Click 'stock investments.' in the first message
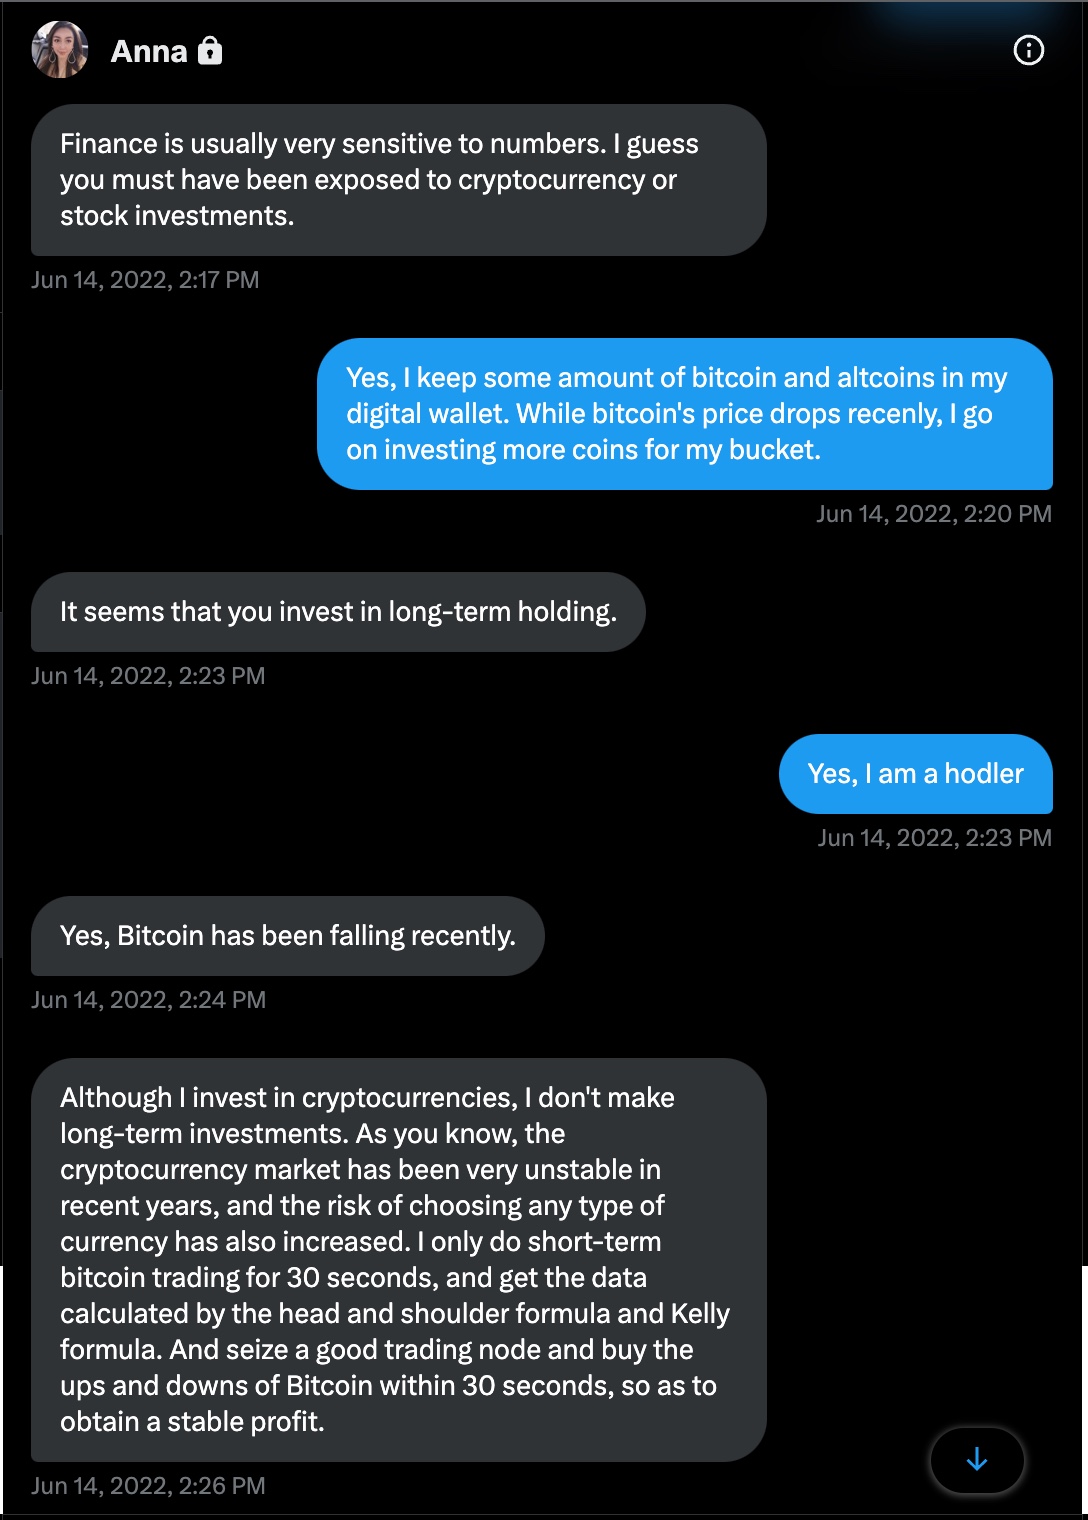Screen dimensions: 1088x1520 pyautogui.click(x=177, y=216)
